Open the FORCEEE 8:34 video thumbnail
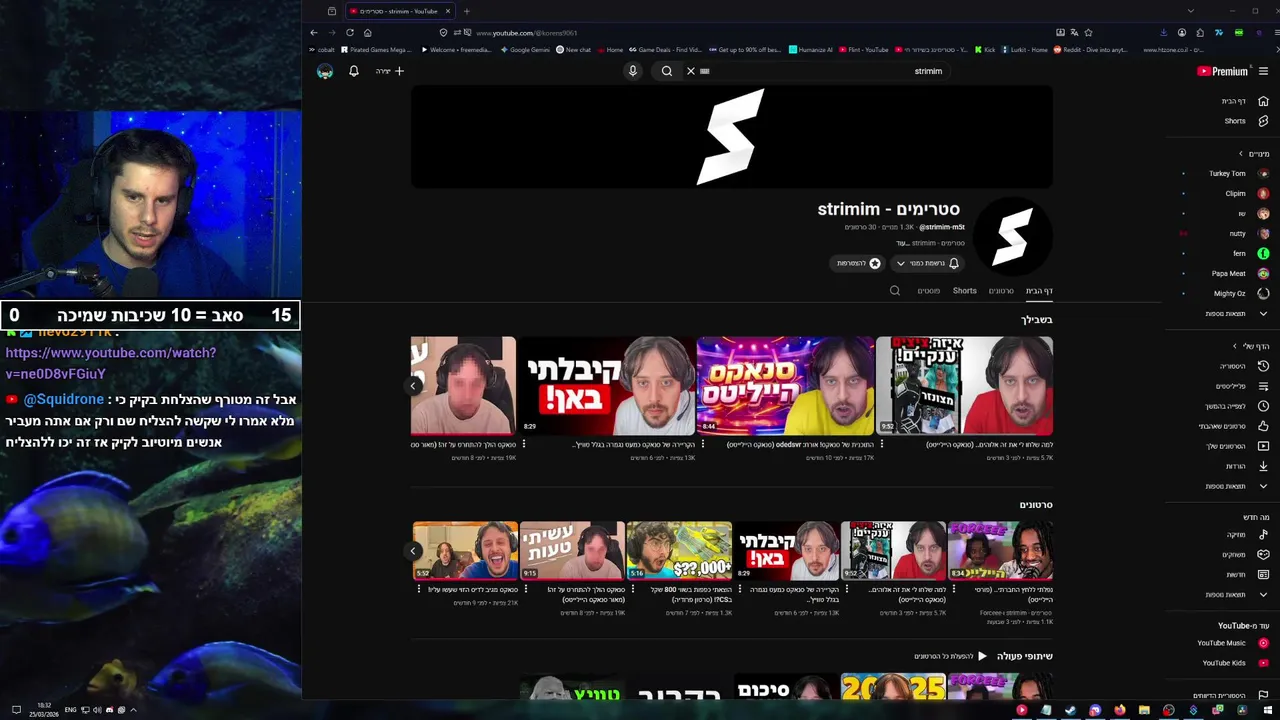Image resolution: width=1280 pixels, height=720 pixels. 1000,551
